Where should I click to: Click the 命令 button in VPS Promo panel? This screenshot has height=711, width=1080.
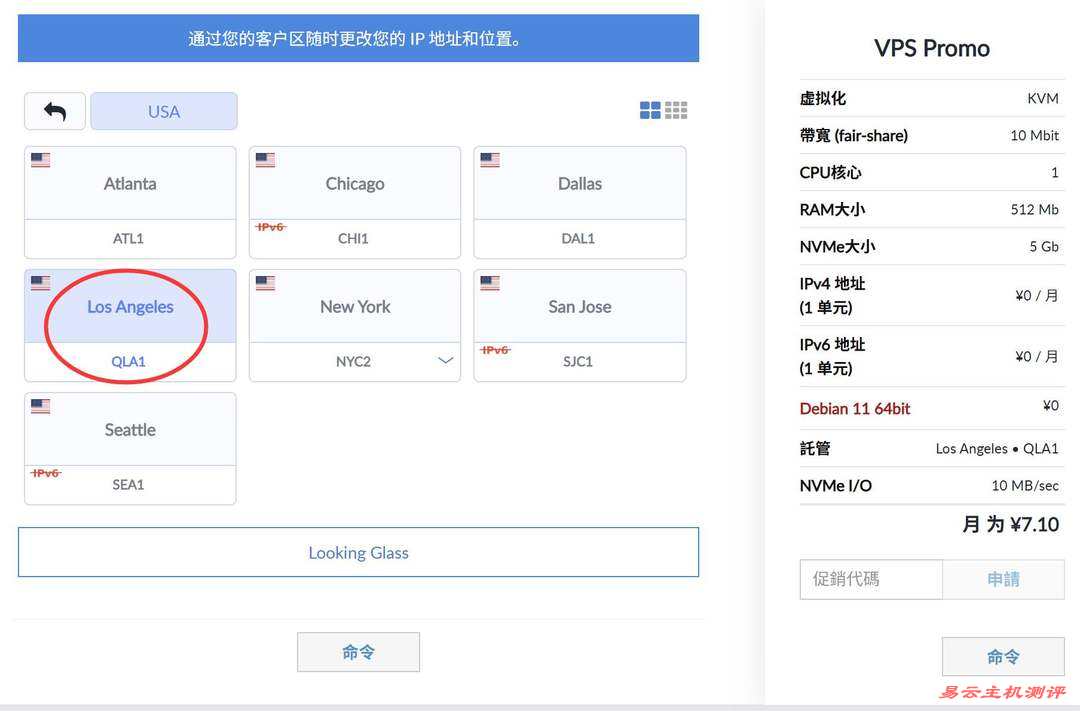point(1002,657)
